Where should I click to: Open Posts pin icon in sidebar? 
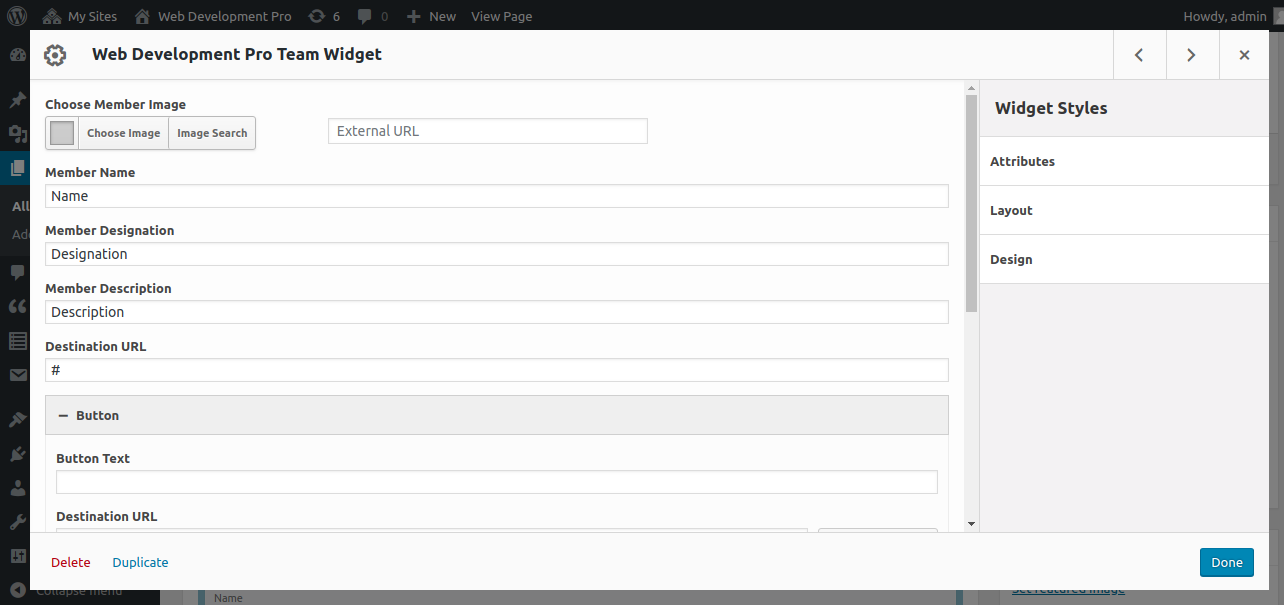[x=17, y=100]
